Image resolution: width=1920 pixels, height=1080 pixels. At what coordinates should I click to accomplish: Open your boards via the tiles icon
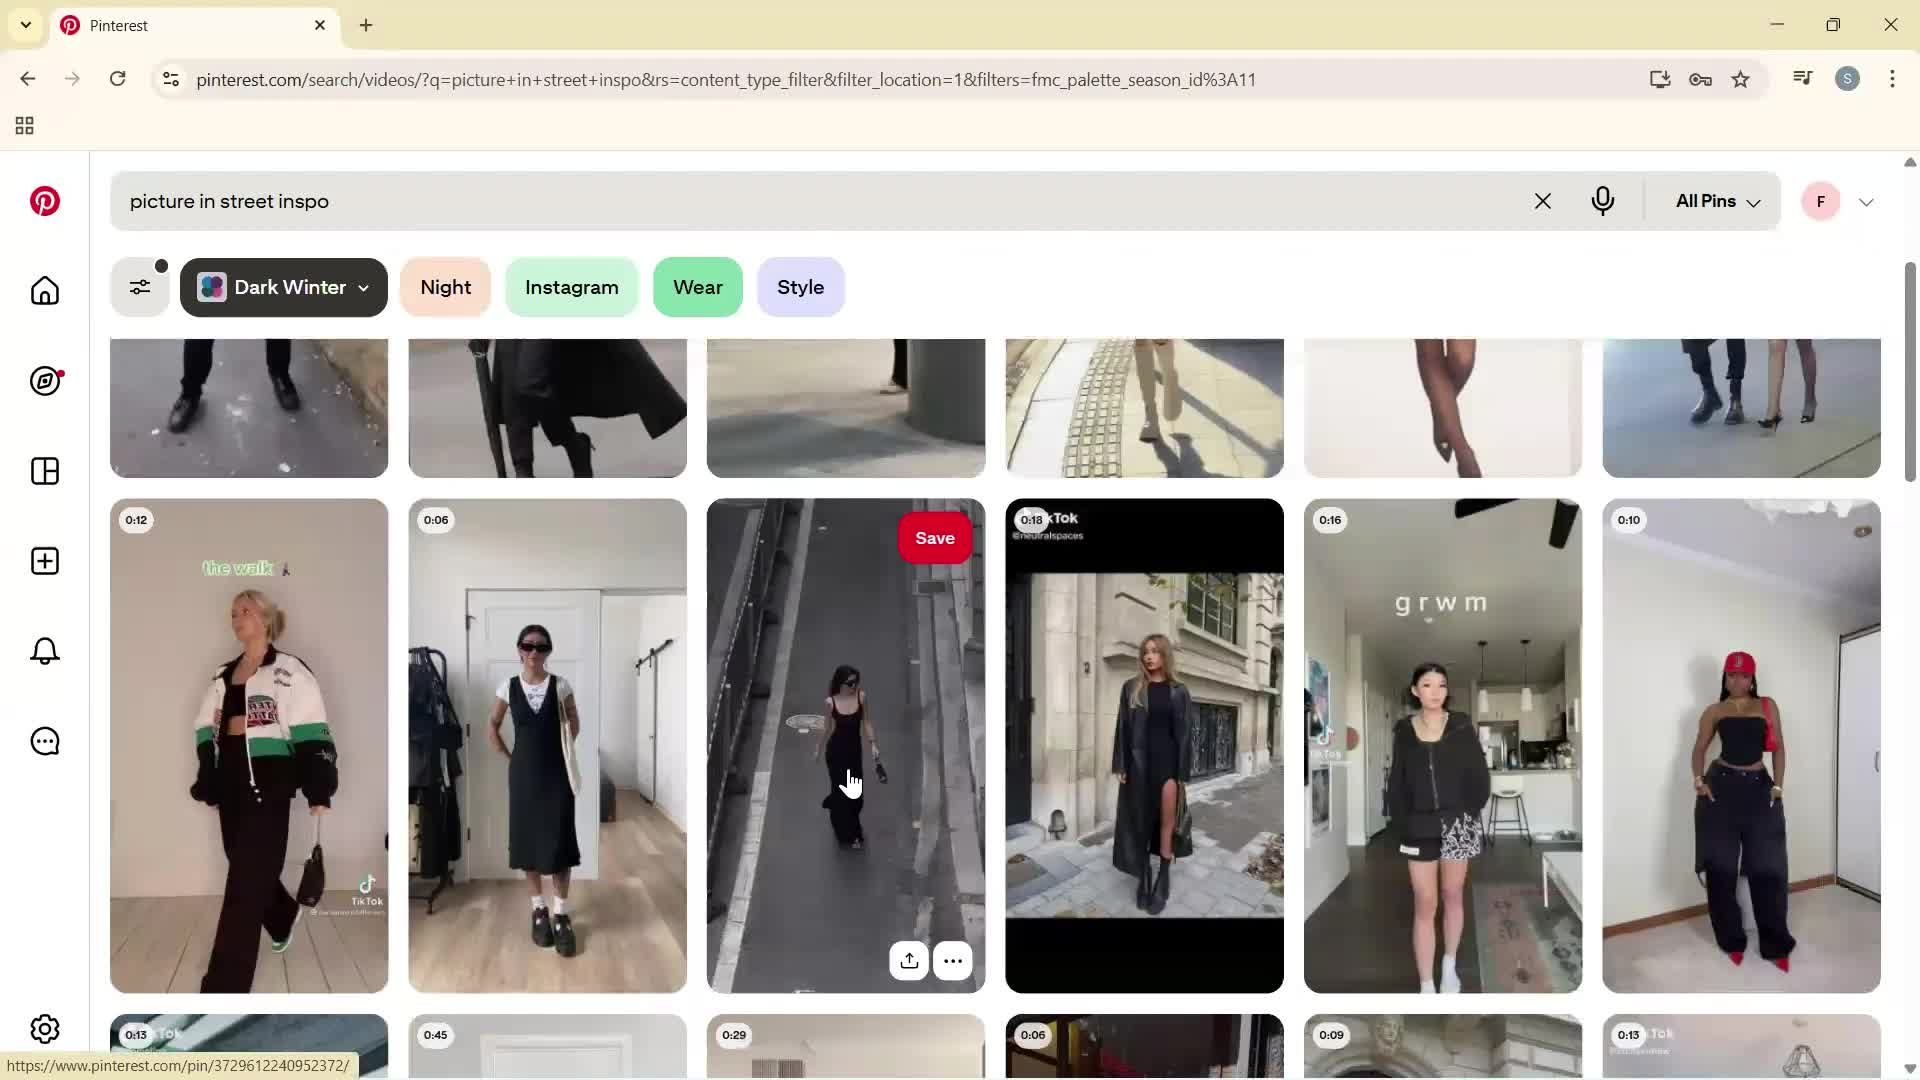click(x=44, y=471)
